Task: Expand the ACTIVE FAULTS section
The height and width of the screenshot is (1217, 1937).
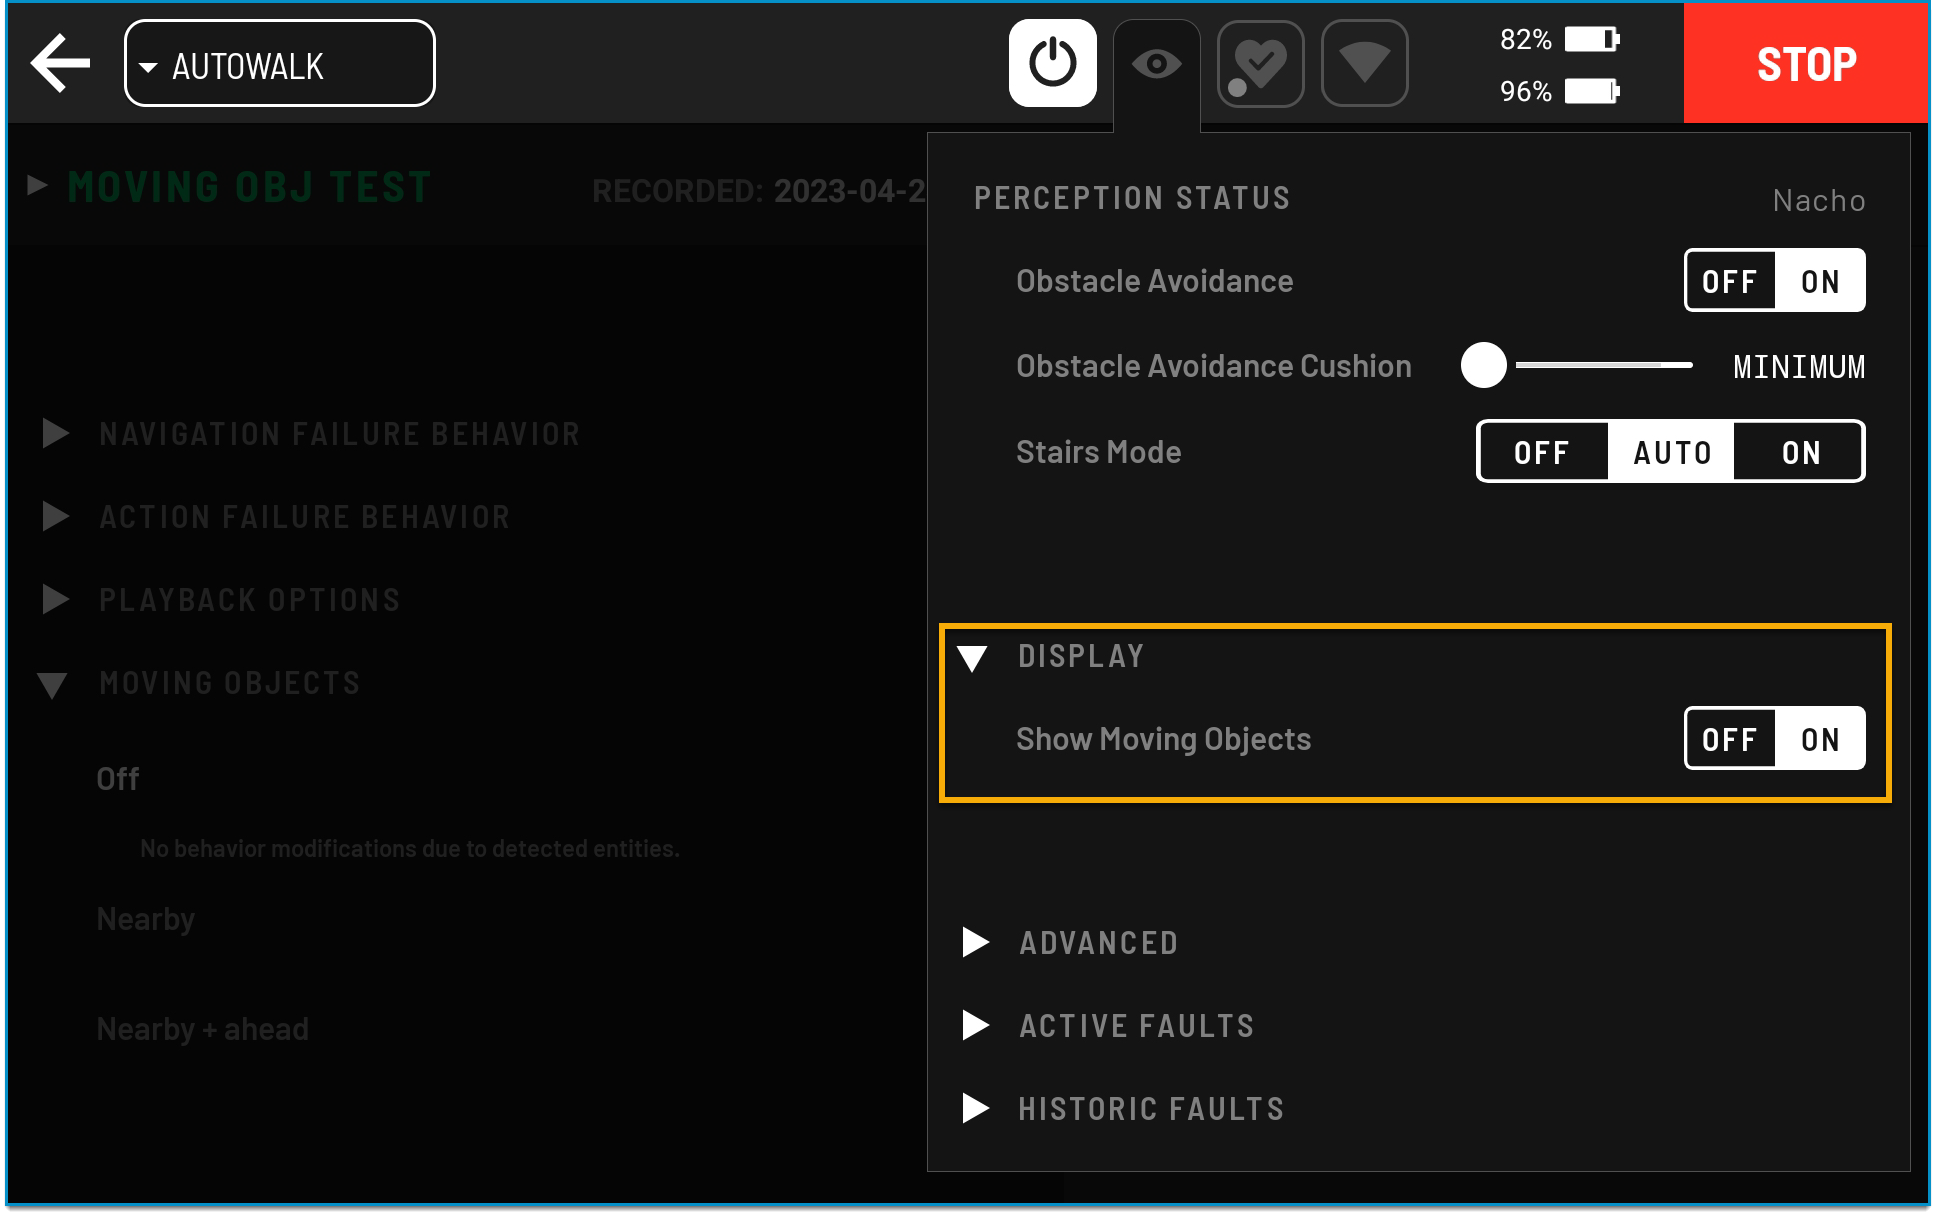Action: (x=975, y=1025)
